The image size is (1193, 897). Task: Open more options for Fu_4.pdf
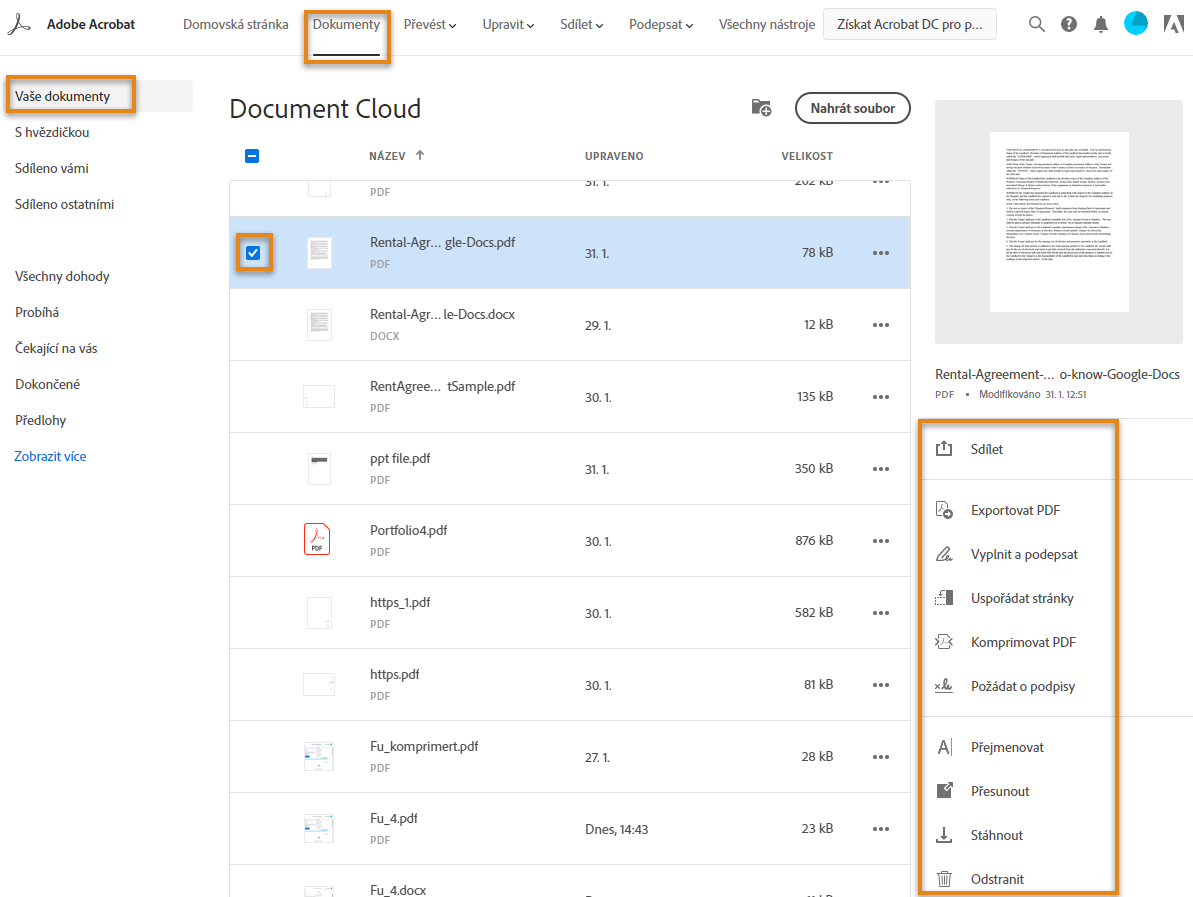click(x=881, y=829)
